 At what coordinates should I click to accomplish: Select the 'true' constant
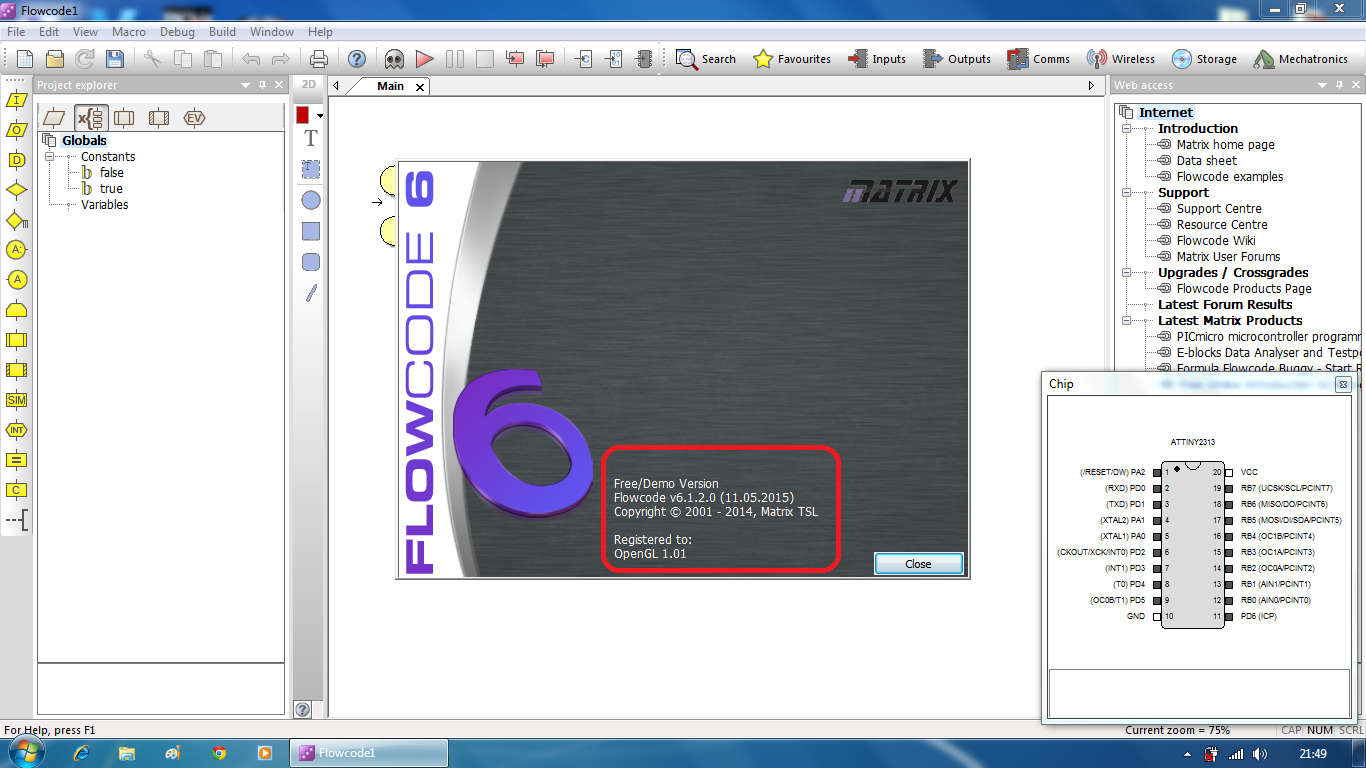(111, 189)
